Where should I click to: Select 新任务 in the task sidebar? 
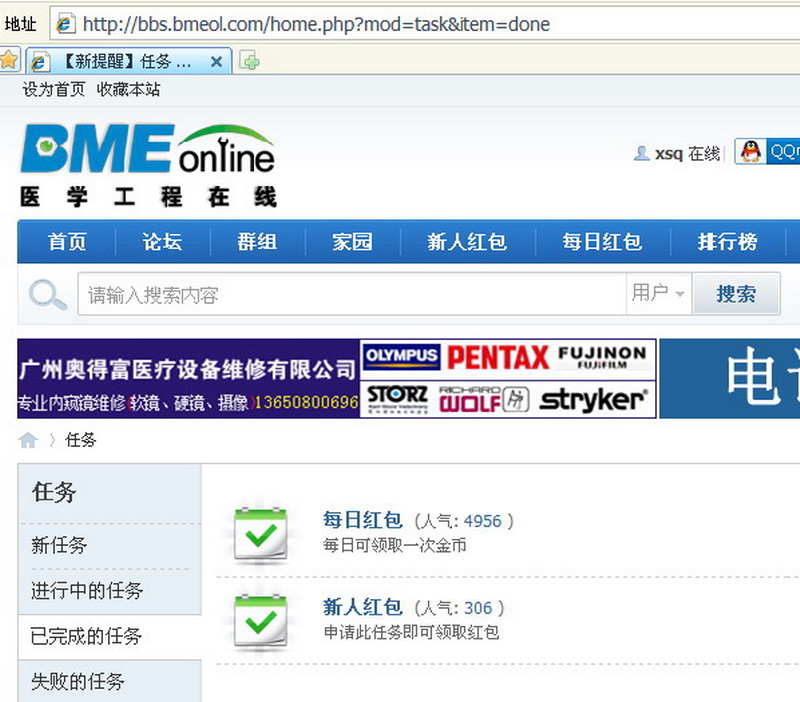(x=59, y=546)
